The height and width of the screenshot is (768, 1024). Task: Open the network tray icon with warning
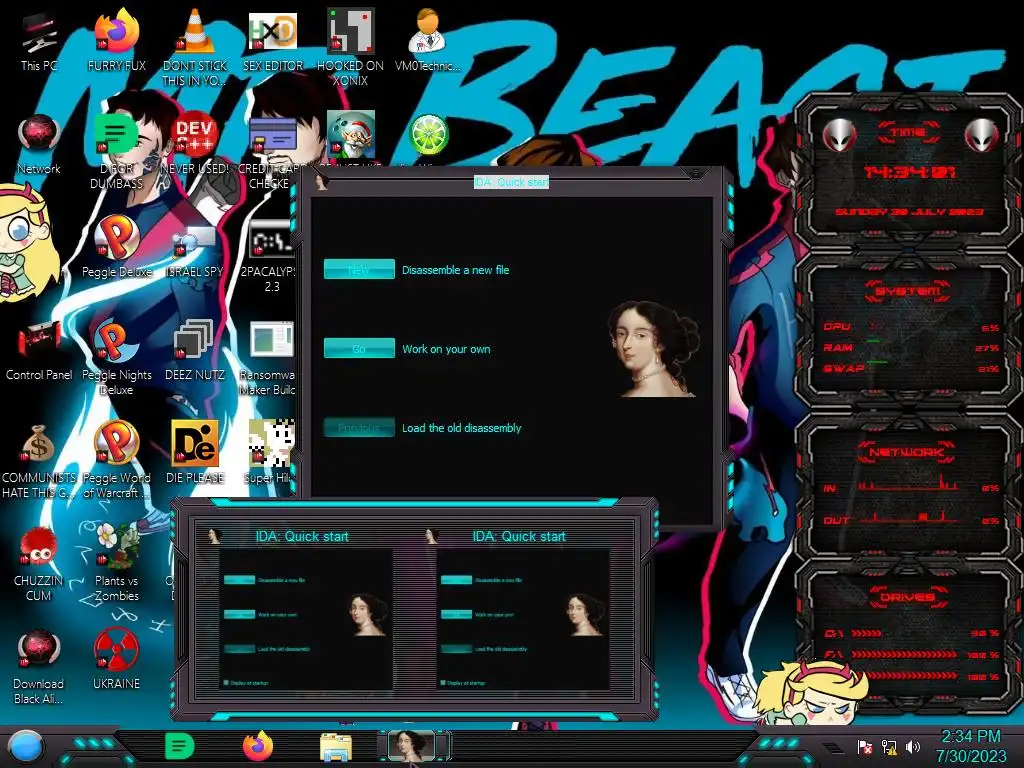[x=889, y=747]
